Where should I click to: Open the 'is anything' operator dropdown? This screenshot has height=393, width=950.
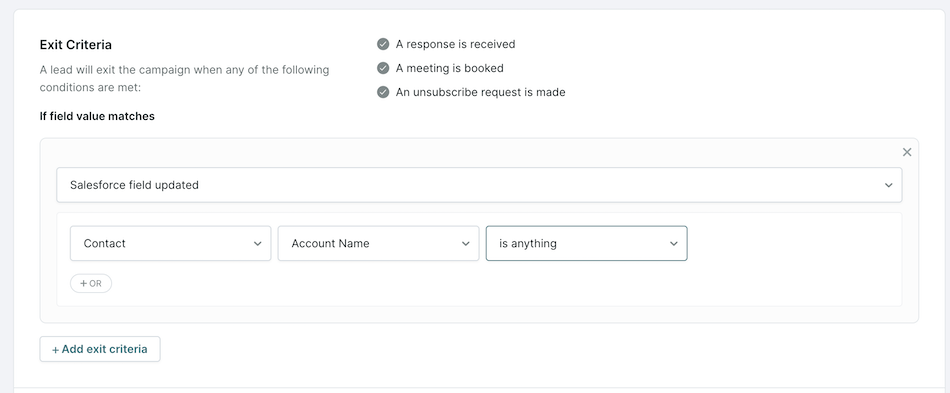[x=586, y=243]
